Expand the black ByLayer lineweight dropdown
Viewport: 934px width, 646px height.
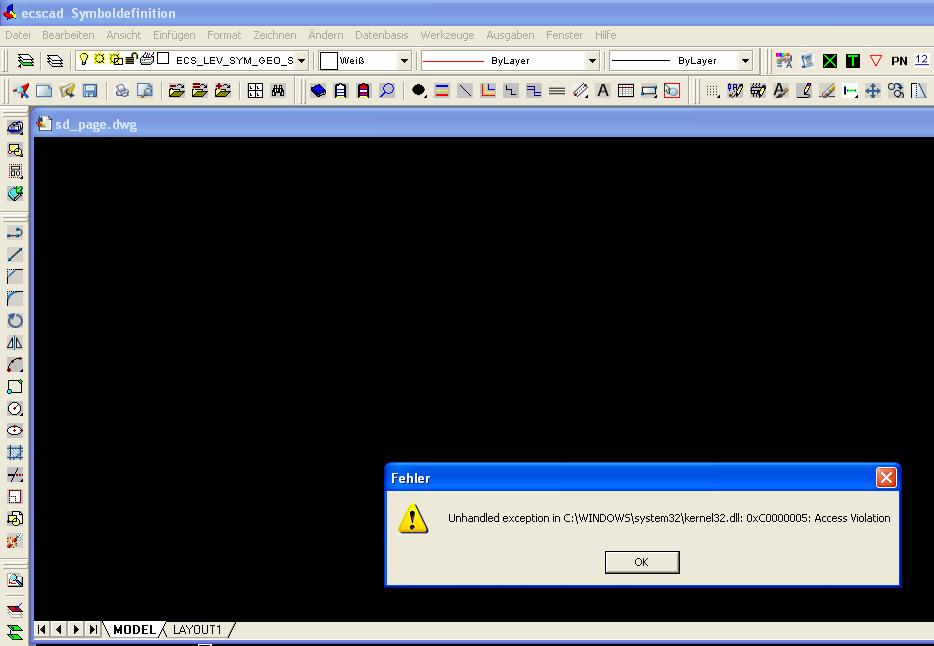pyautogui.click(x=745, y=61)
